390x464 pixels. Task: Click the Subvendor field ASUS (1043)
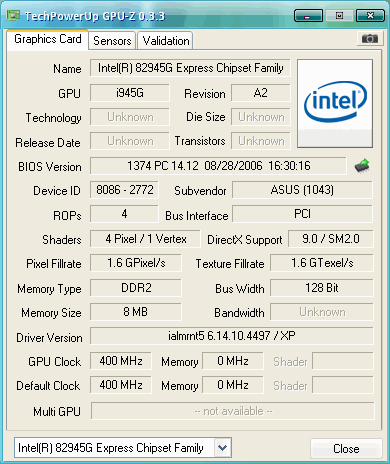click(x=302, y=190)
